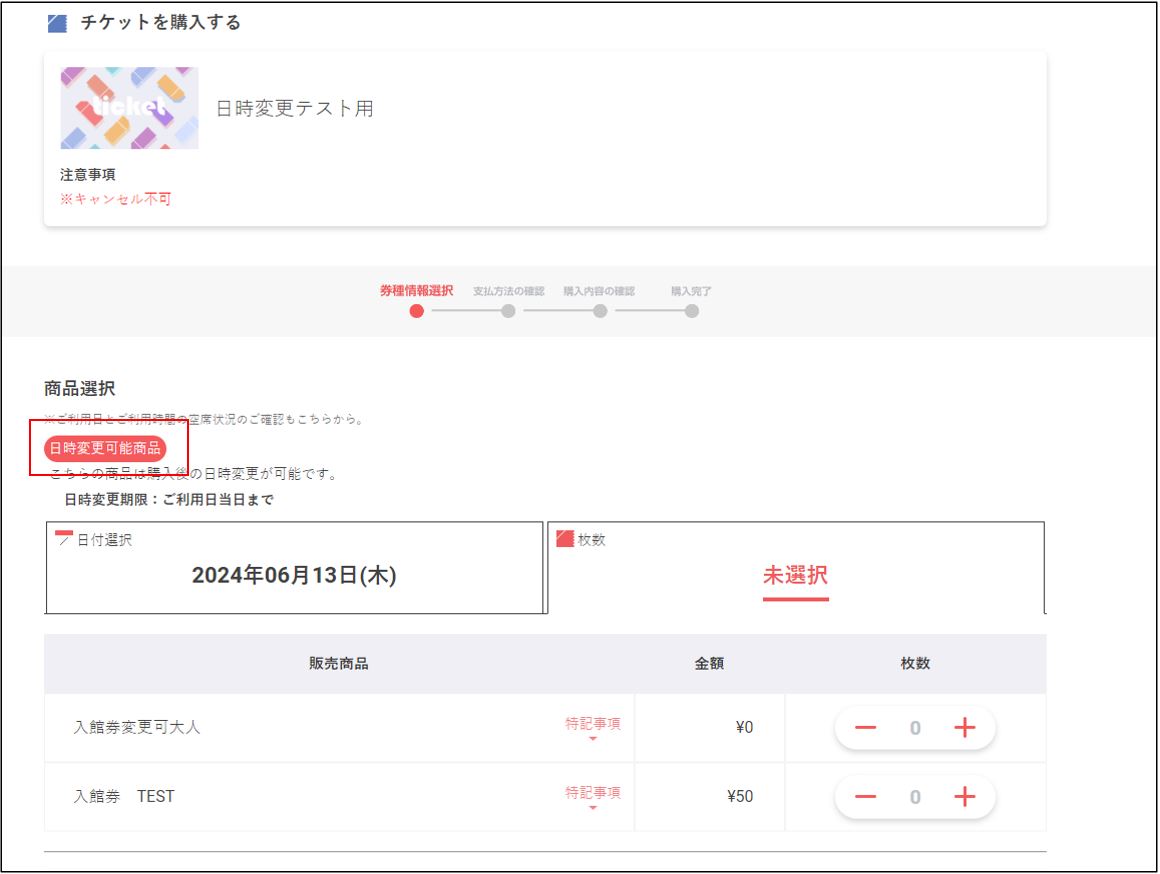Viewport: 1160px width, 874px height.
Task: Click the 購入完了 step marker
Action: point(691,310)
